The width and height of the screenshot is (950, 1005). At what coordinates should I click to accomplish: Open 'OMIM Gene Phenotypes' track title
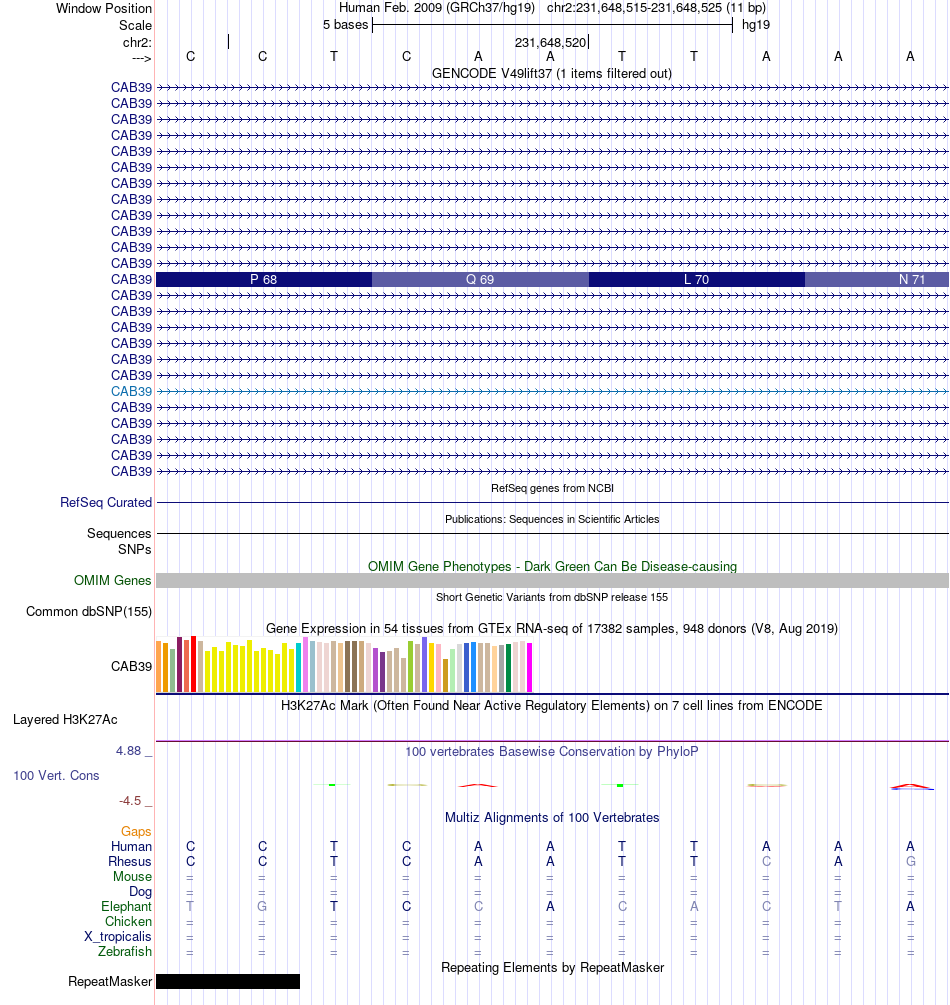(552, 567)
